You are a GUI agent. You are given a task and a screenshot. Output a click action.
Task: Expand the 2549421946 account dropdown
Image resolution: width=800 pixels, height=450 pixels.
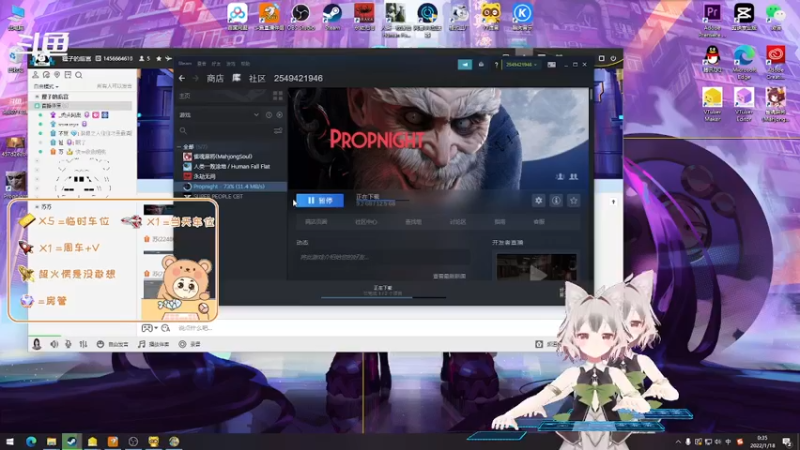521,65
